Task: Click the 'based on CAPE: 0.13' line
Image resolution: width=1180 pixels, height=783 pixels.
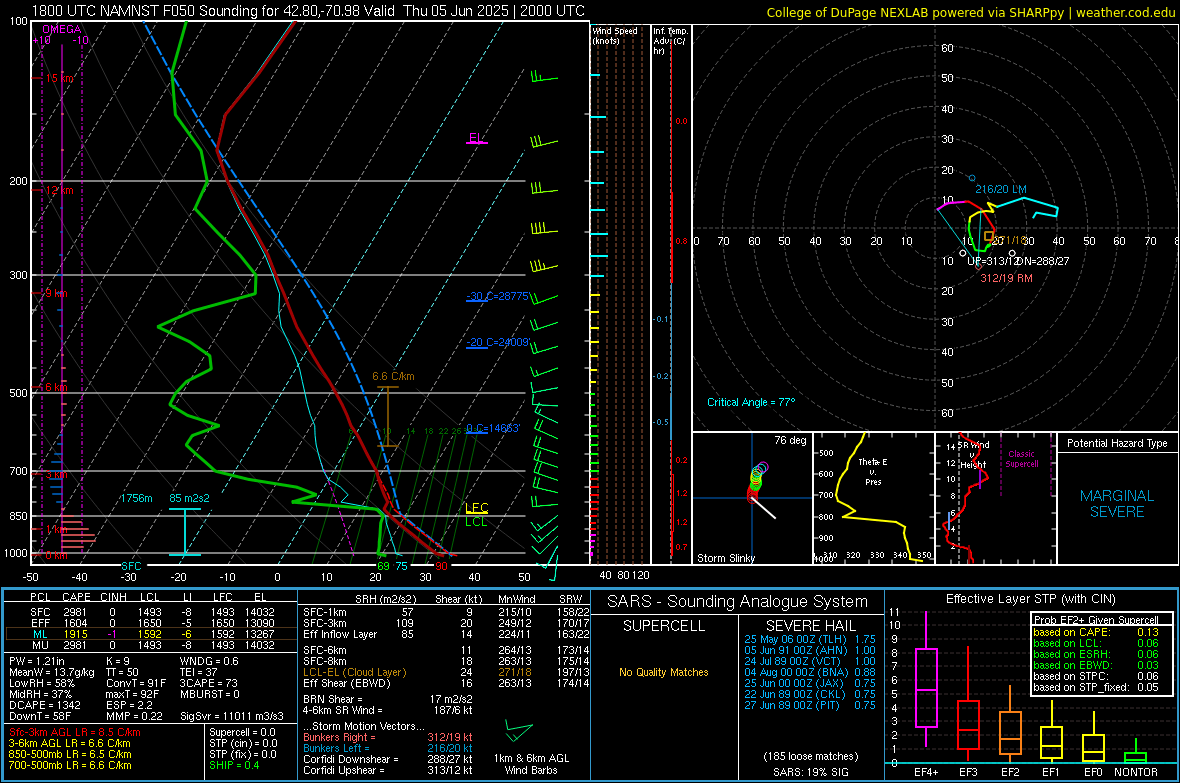Action: click(x=1096, y=632)
